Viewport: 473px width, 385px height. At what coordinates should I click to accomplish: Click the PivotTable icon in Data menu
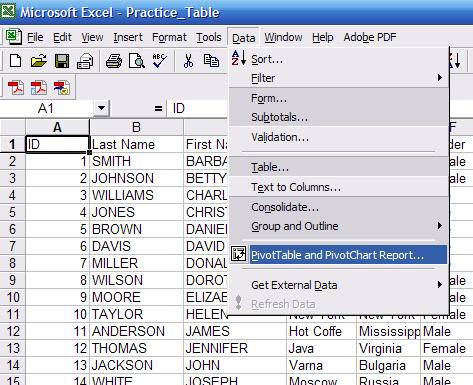[239, 254]
